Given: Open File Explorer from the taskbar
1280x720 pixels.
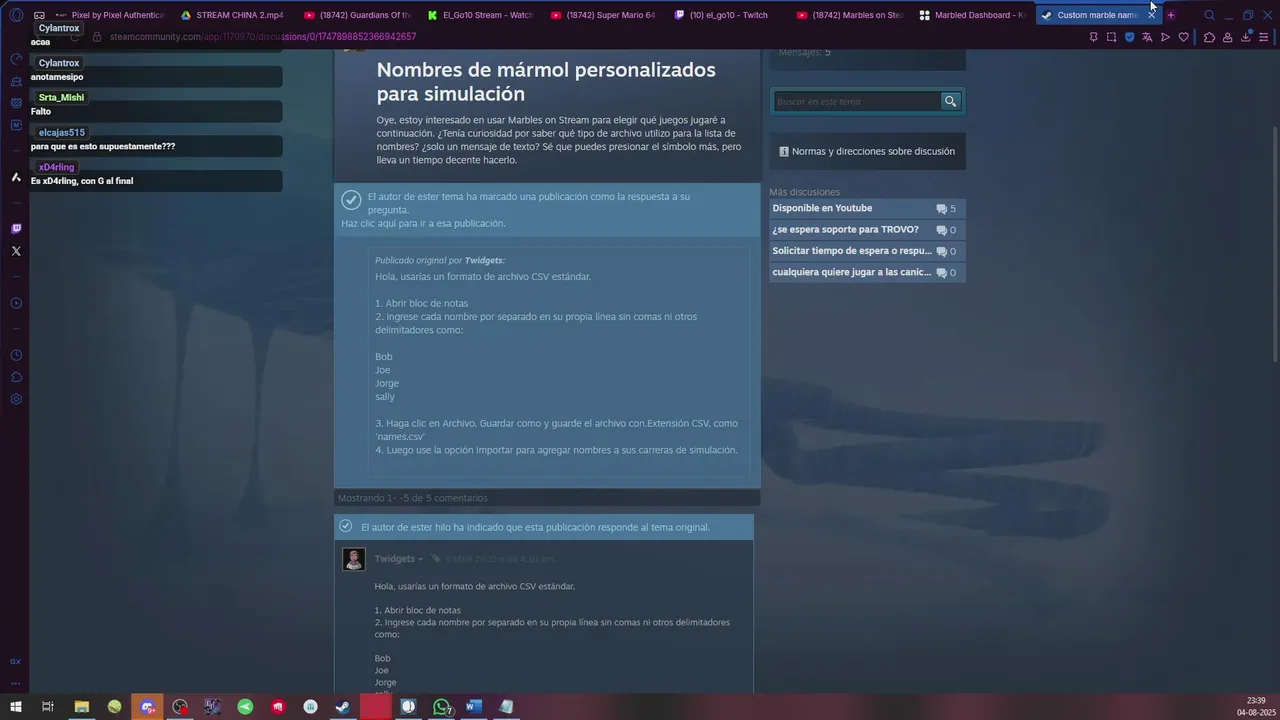Looking at the screenshot, I should [82, 707].
